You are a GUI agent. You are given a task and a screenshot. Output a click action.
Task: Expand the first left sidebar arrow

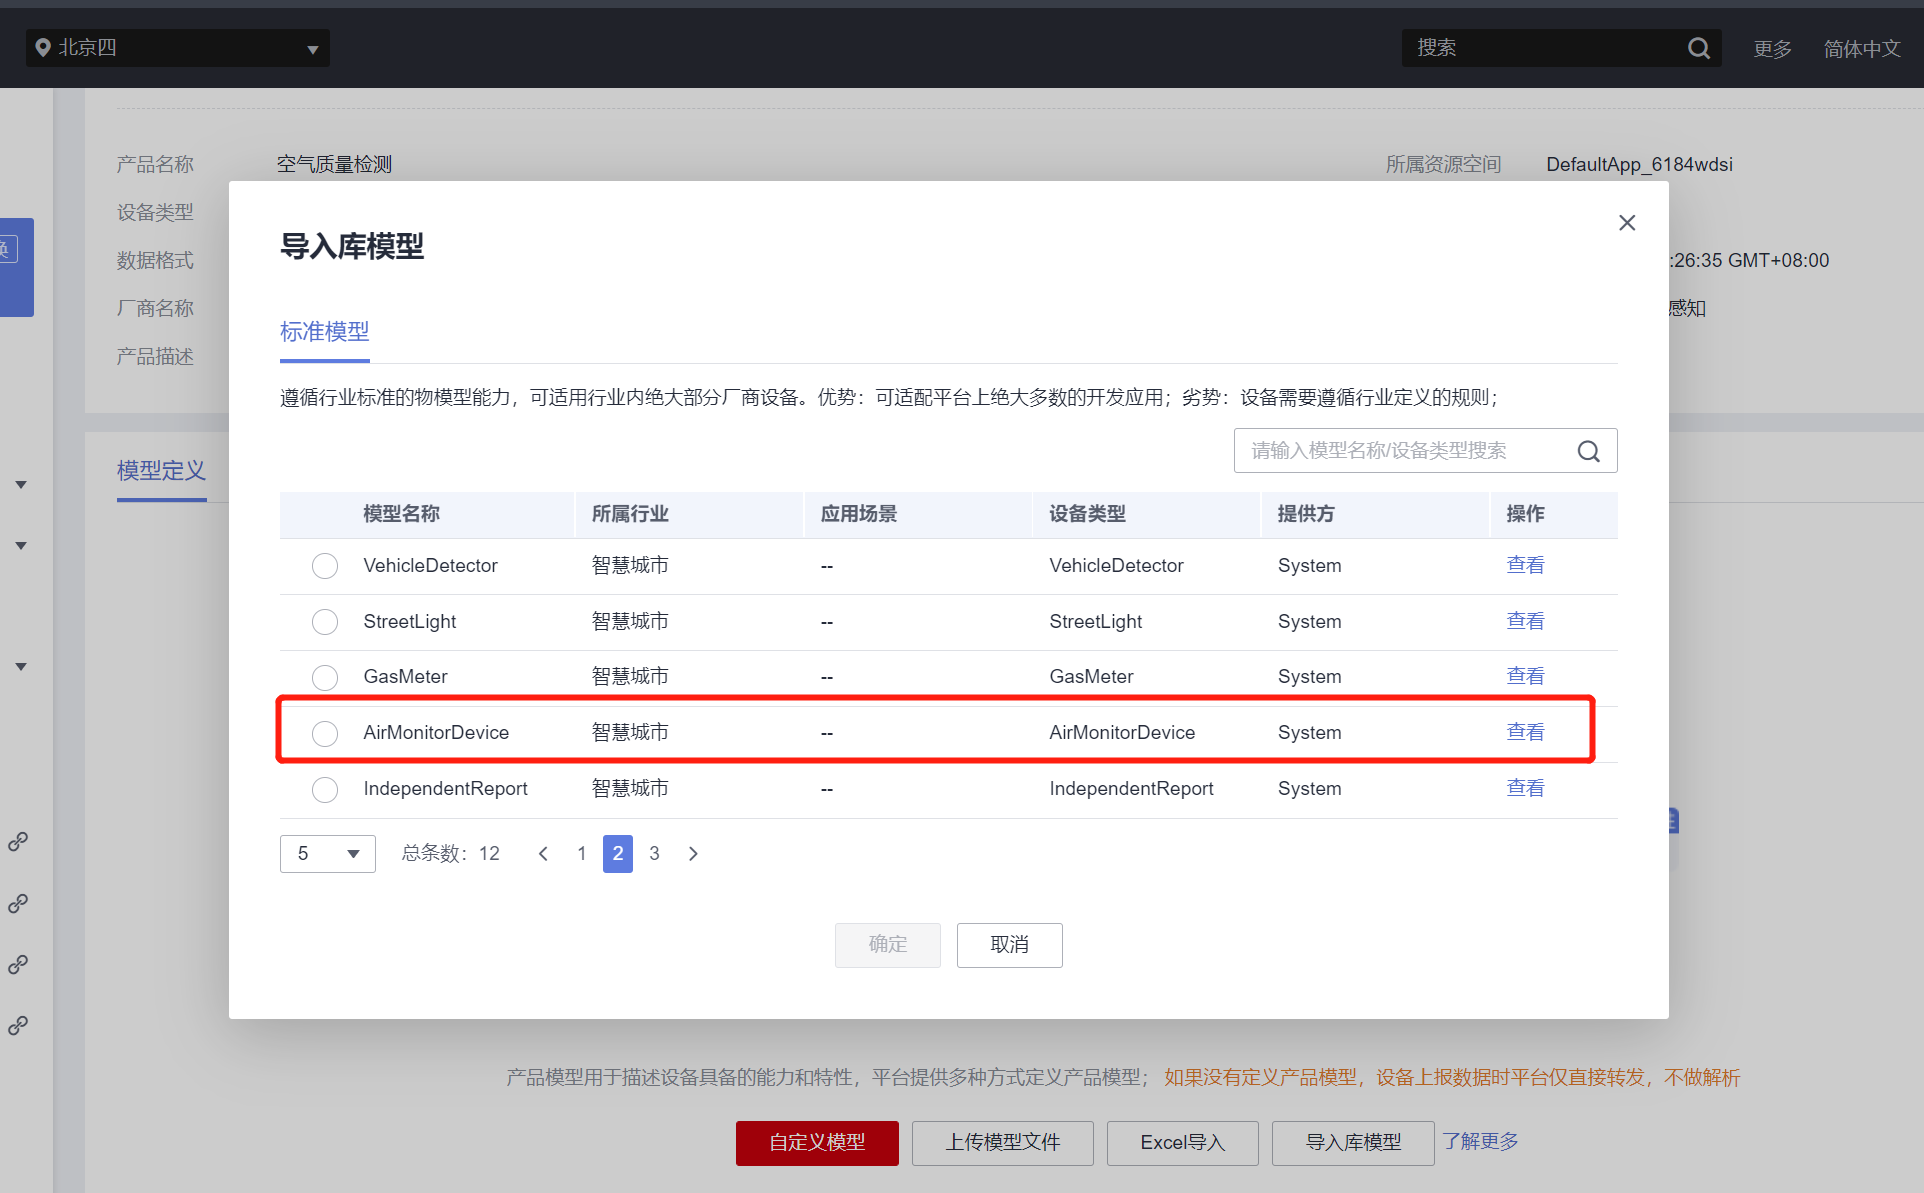(20, 485)
